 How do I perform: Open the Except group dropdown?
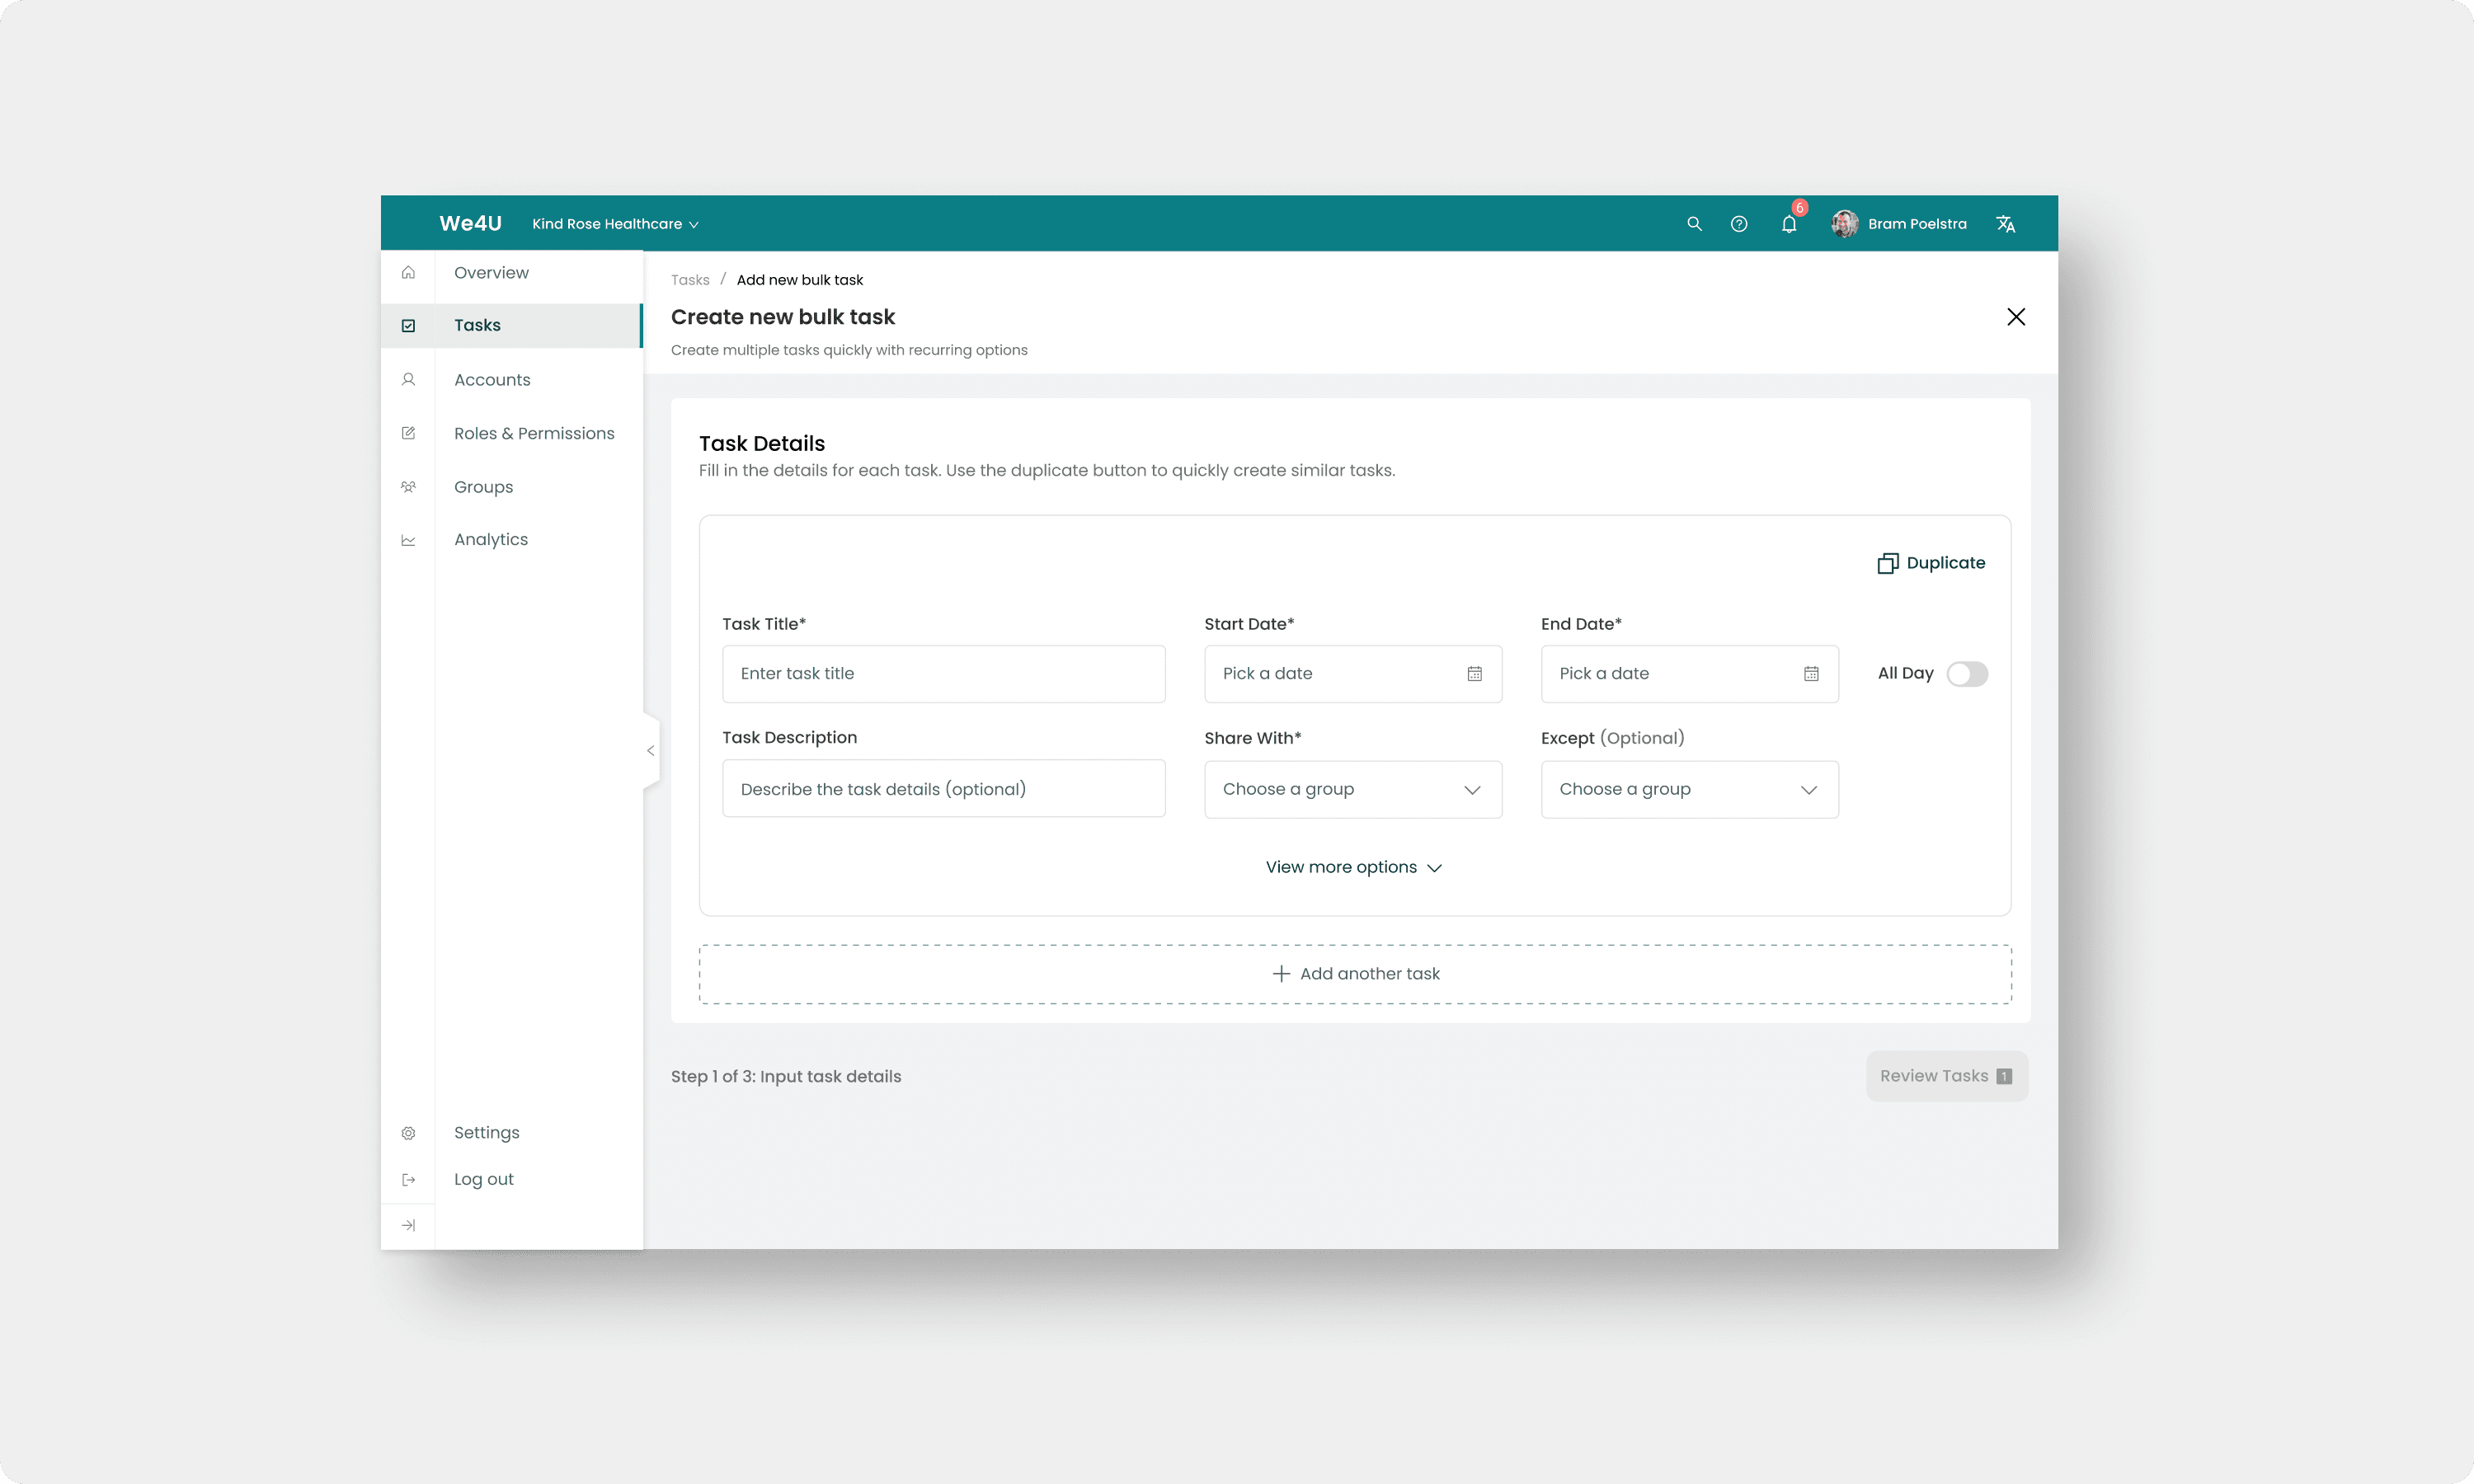1689,790
